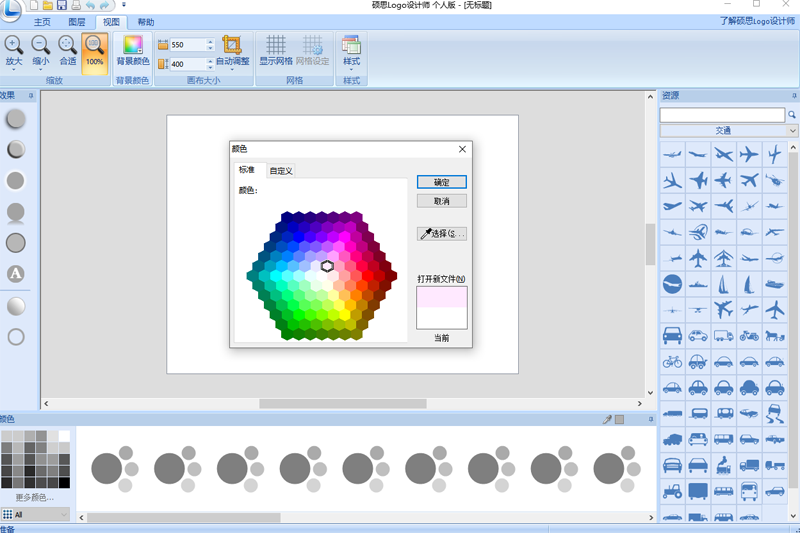Toggle the 显示网格 show grid button
Image resolution: width=800 pixels, height=533 pixels.
coord(276,45)
